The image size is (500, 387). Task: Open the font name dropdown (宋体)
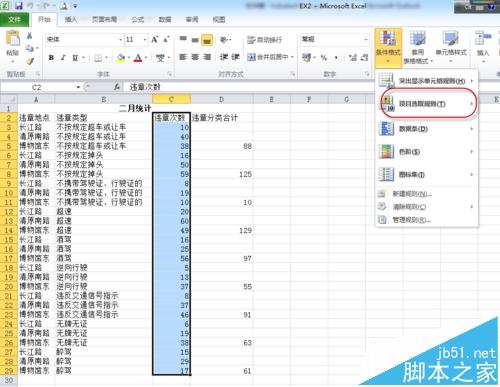(x=120, y=40)
